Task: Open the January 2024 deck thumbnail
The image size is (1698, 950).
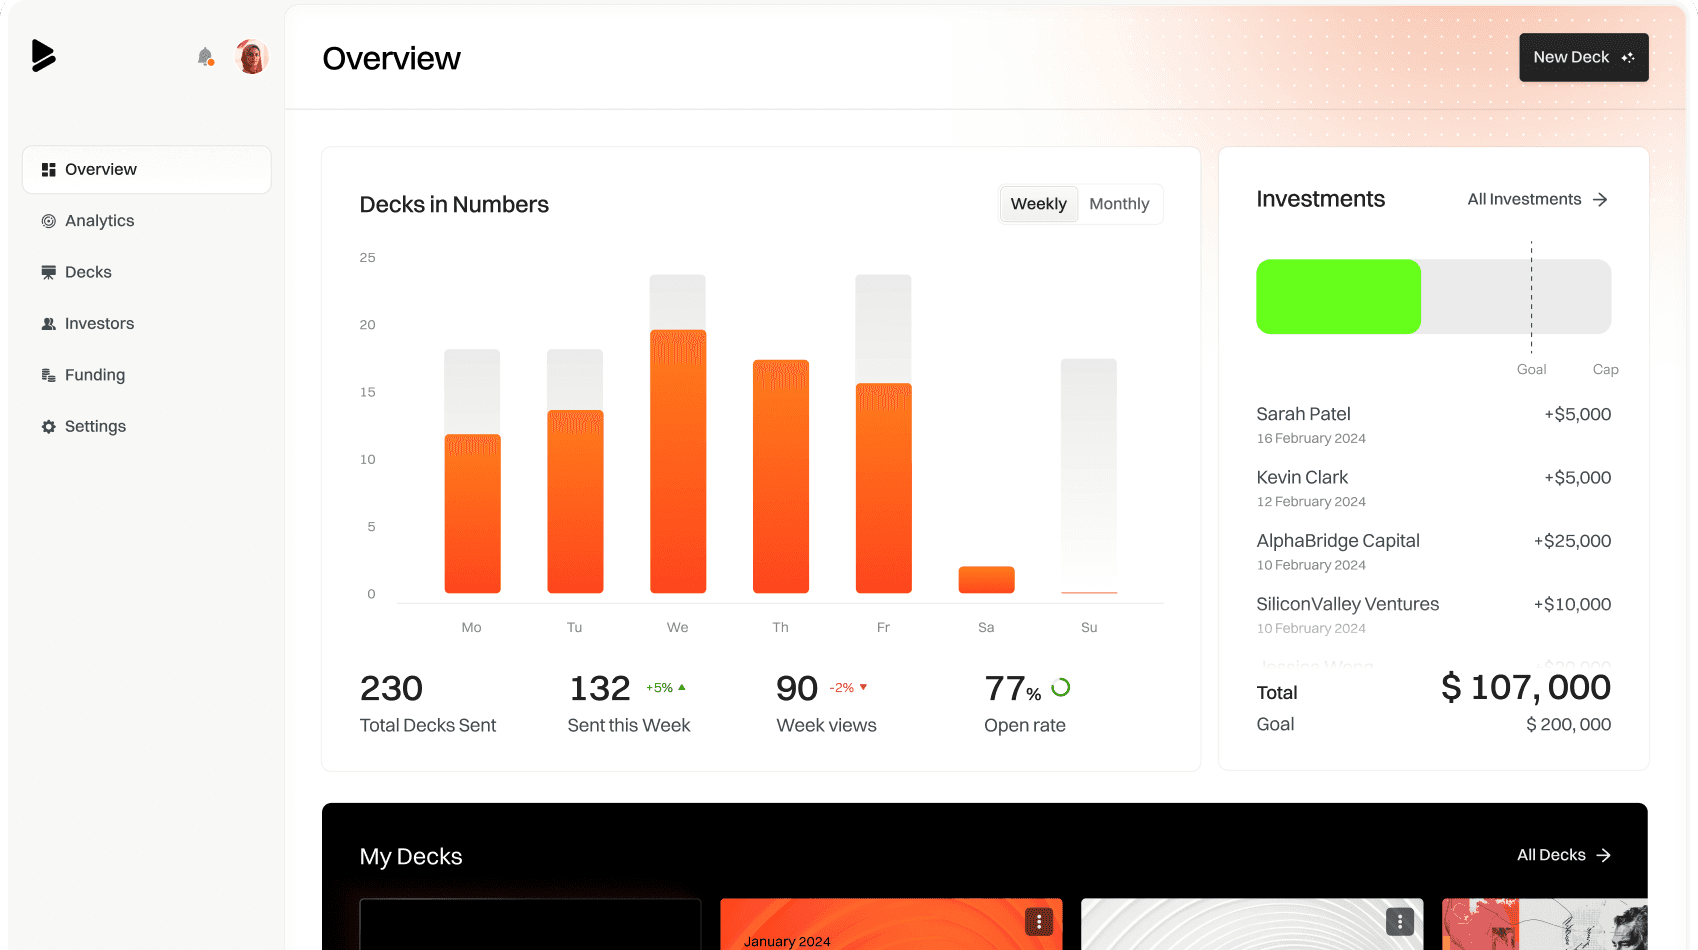Action: point(891,924)
